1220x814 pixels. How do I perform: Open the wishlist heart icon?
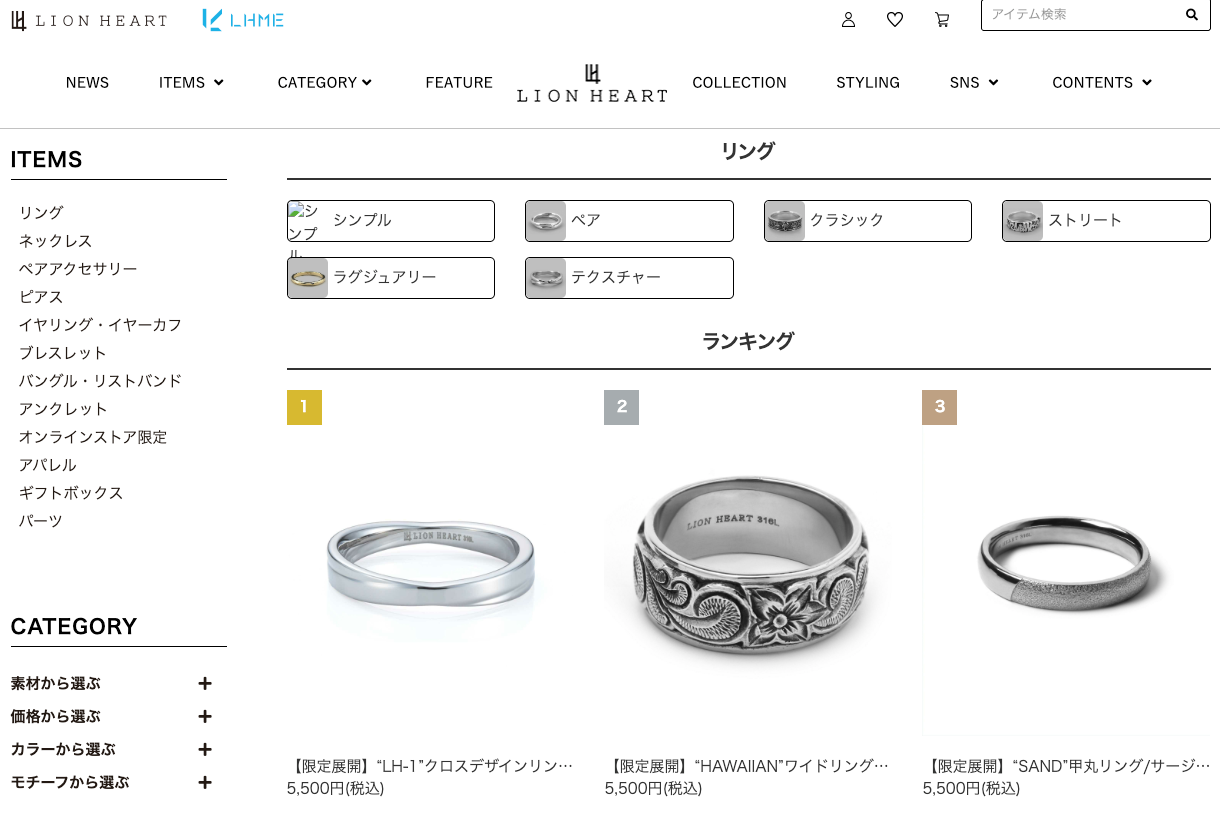(895, 20)
